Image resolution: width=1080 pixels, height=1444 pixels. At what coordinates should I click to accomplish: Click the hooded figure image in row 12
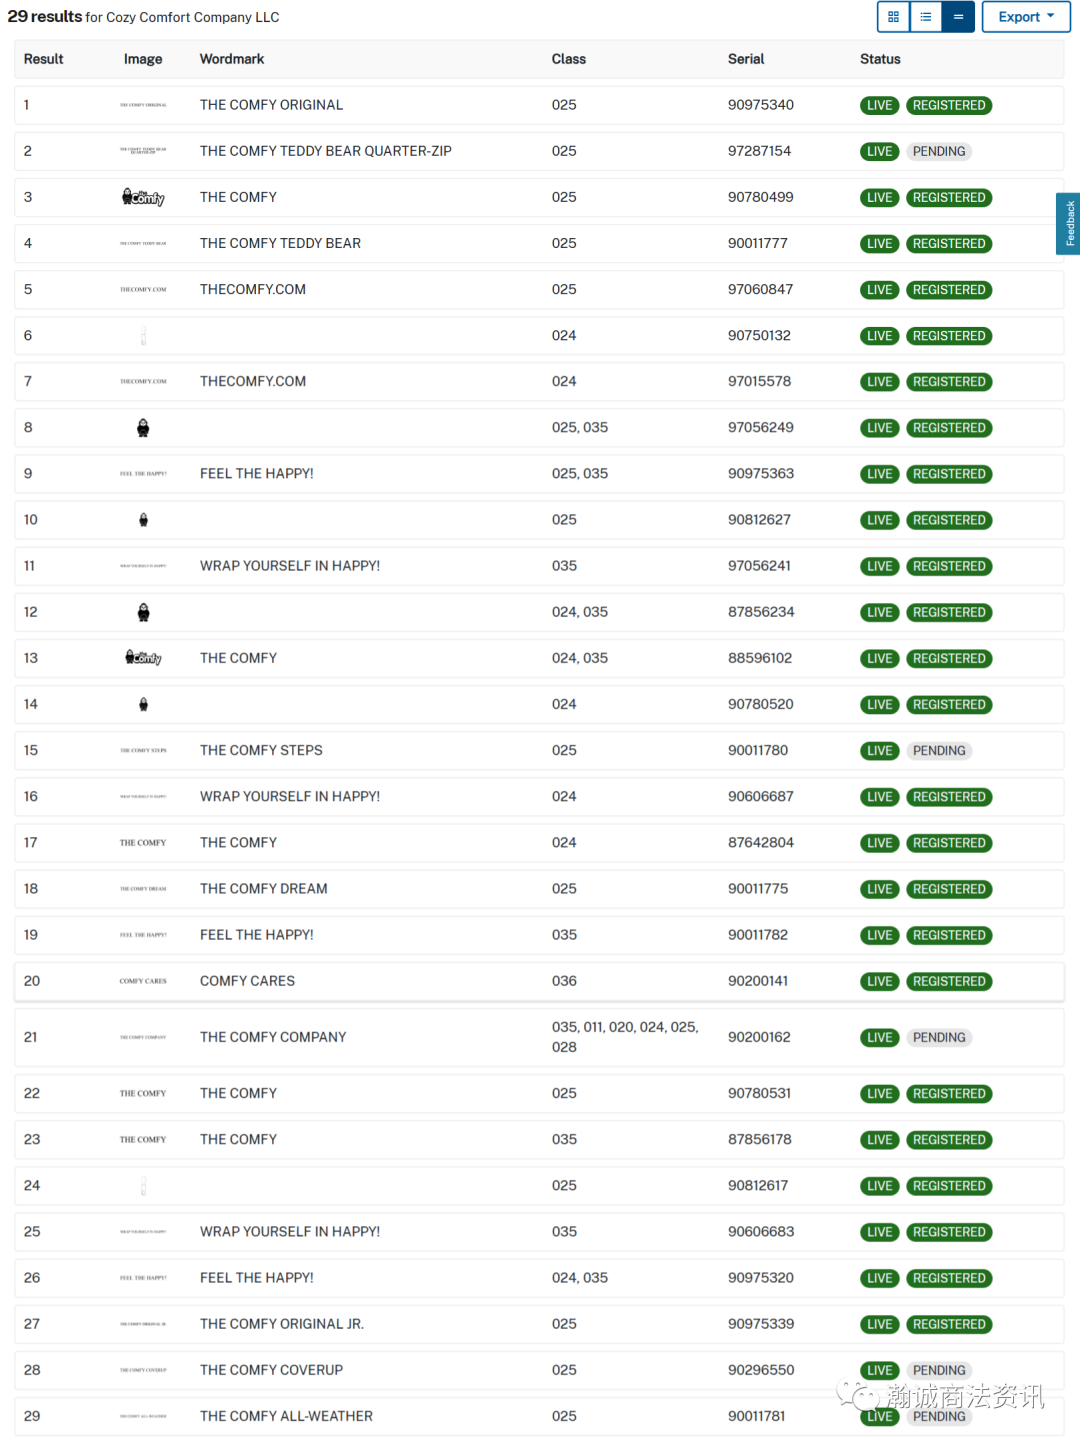point(143,612)
